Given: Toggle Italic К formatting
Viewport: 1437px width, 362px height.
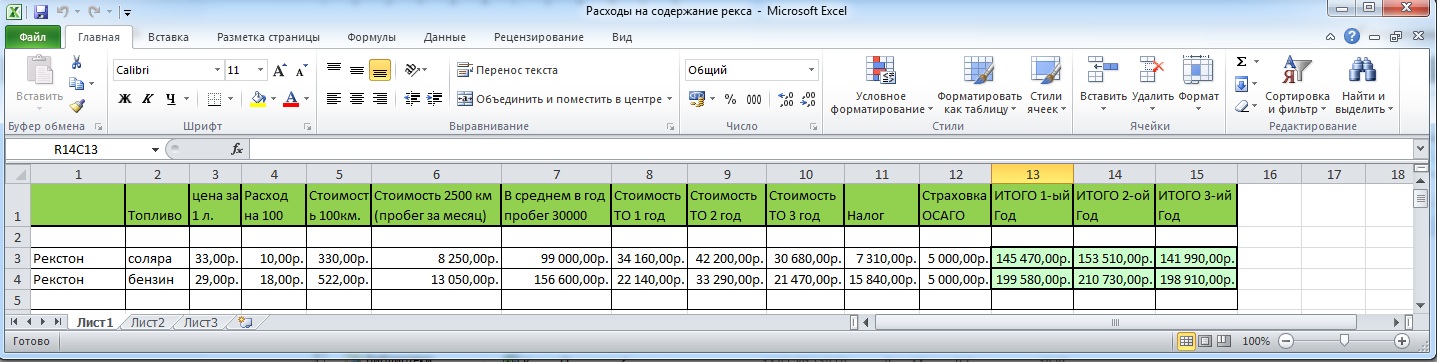Looking at the screenshot, I should pos(148,98).
